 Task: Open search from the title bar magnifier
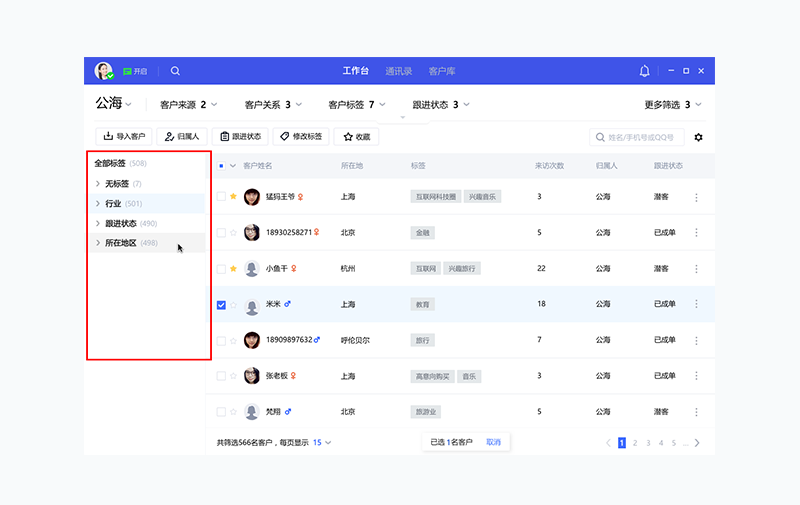pyautogui.click(x=175, y=71)
